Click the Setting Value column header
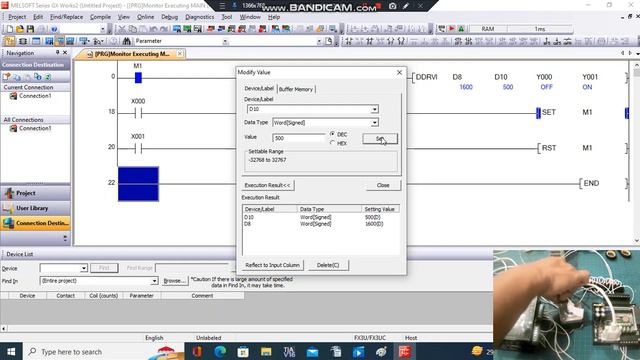This screenshot has height=360, width=640. pyautogui.click(x=380, y=209)
